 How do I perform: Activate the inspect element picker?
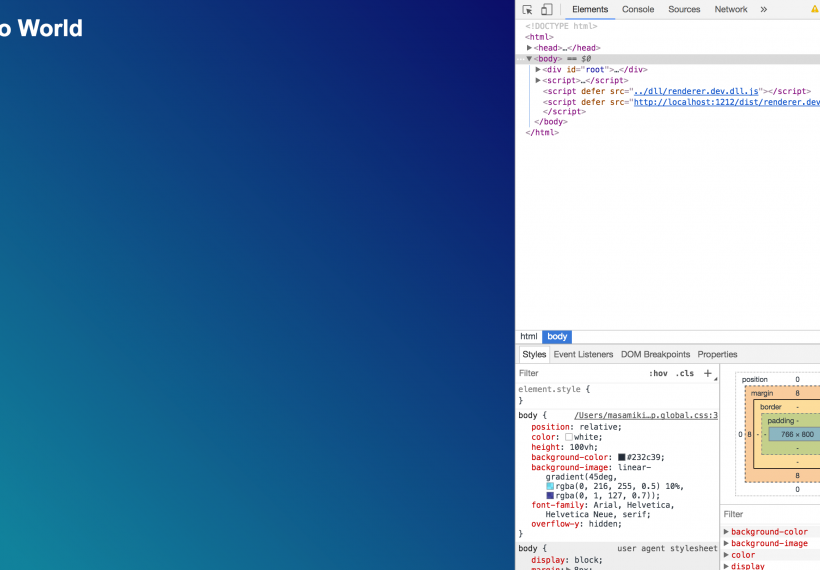tap(528, 10)
